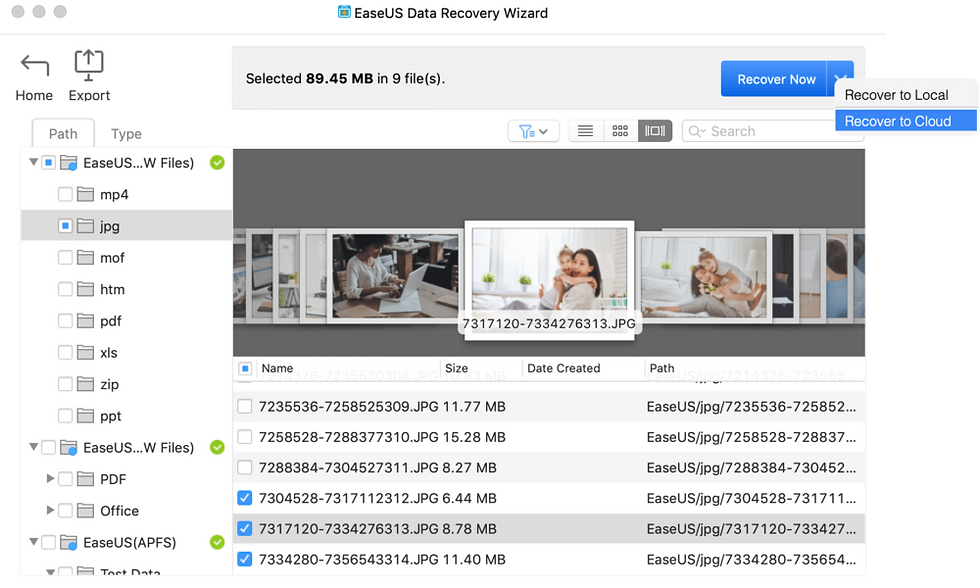The height and width of the screenshot is (588, 980).
Task: Click the green scan-complete badge icon
Action: pyautogui.click(x=217, y=162)
